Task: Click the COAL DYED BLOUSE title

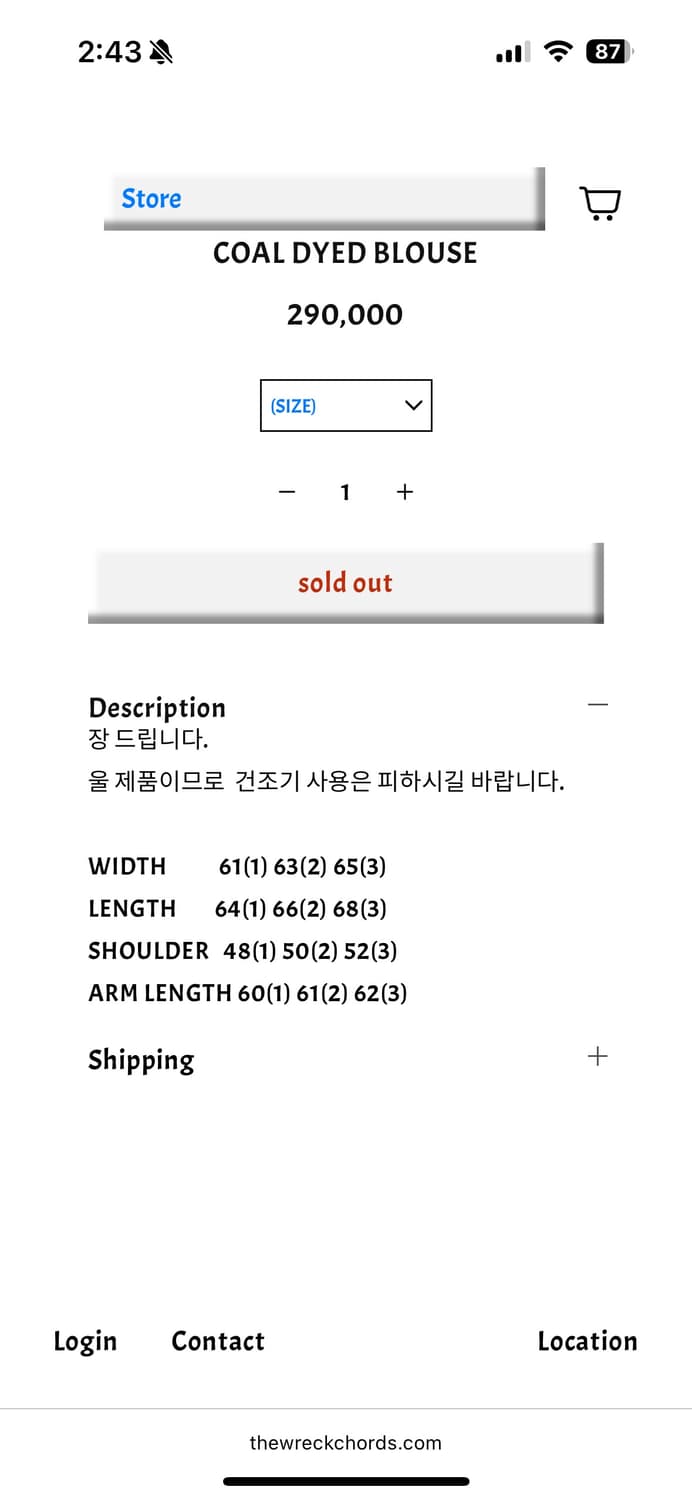Action: click(346, 253)
